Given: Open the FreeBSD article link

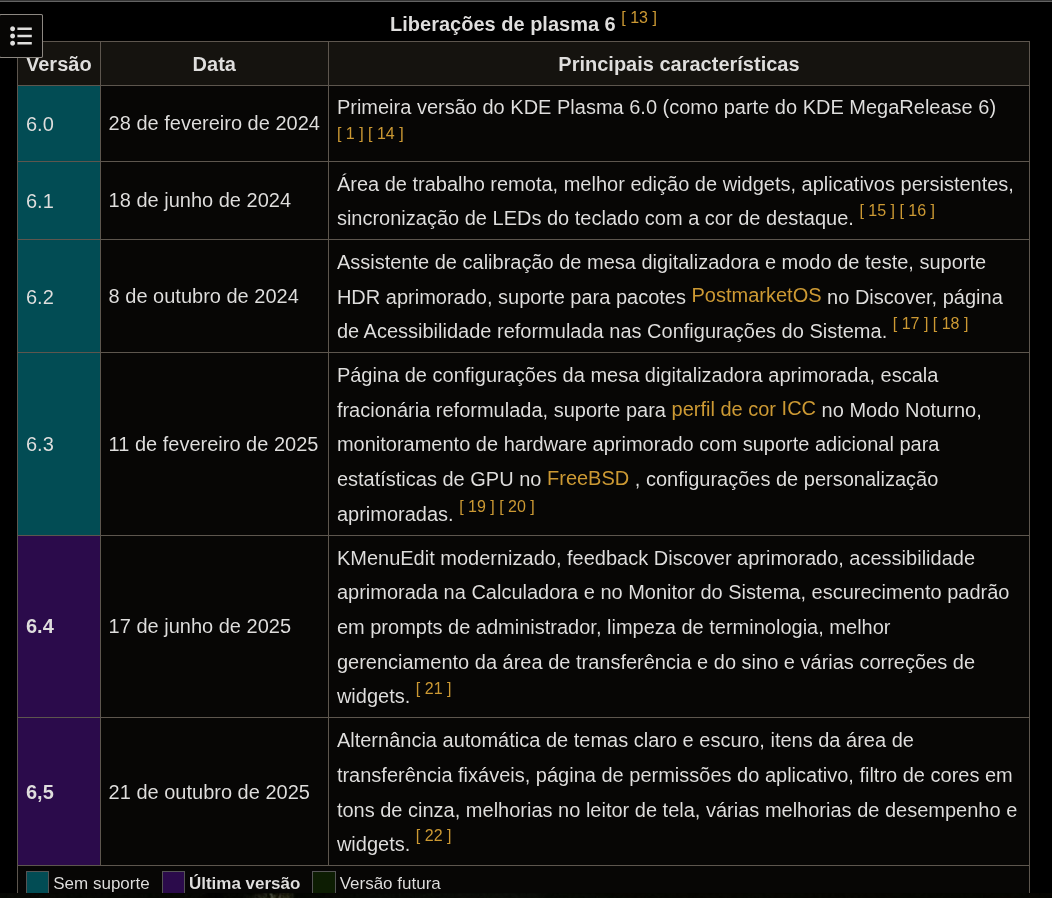Looking at the screenshot, I should 588,478.
